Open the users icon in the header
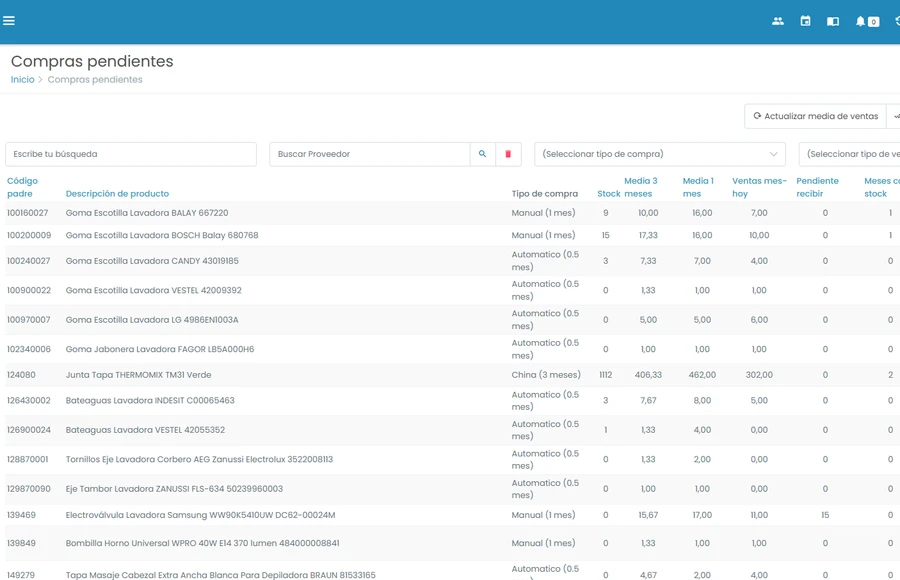The width and height of the screenshot is (900, 580). pos(778,21)
